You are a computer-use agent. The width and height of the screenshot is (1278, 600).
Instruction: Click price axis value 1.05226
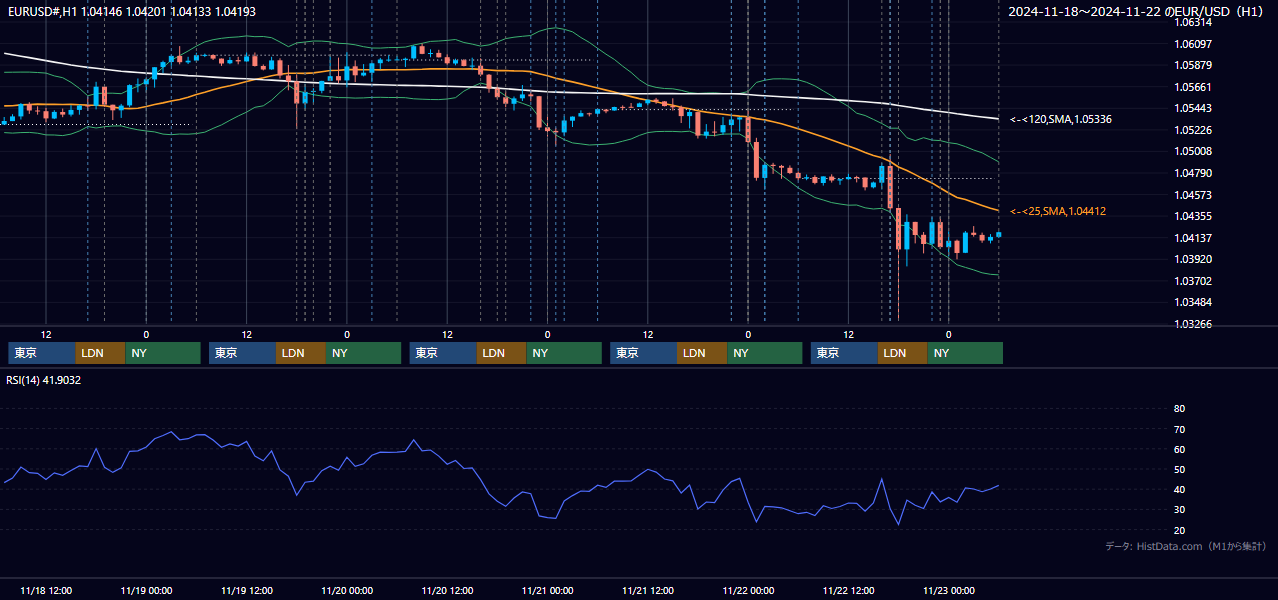pos(1193,130)
